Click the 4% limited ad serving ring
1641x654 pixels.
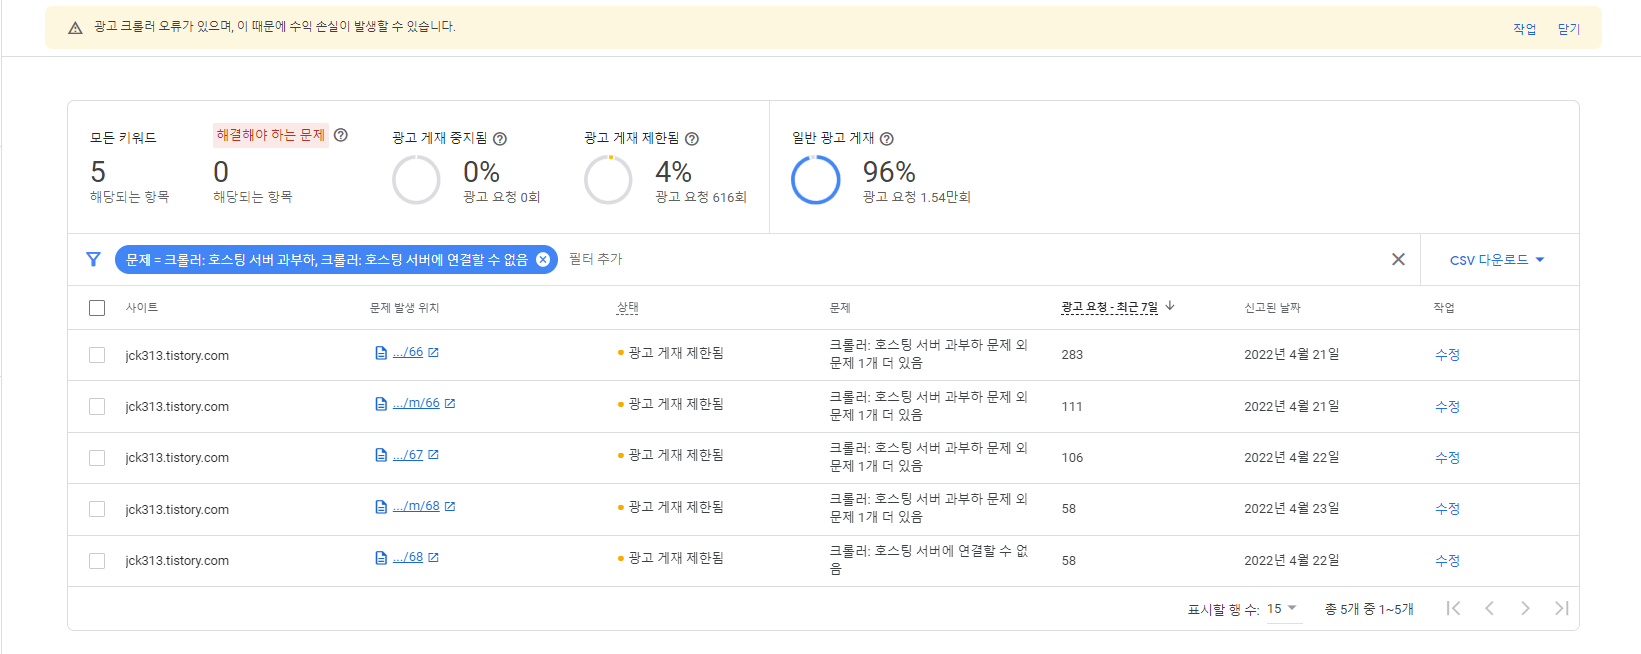(608, 180)
